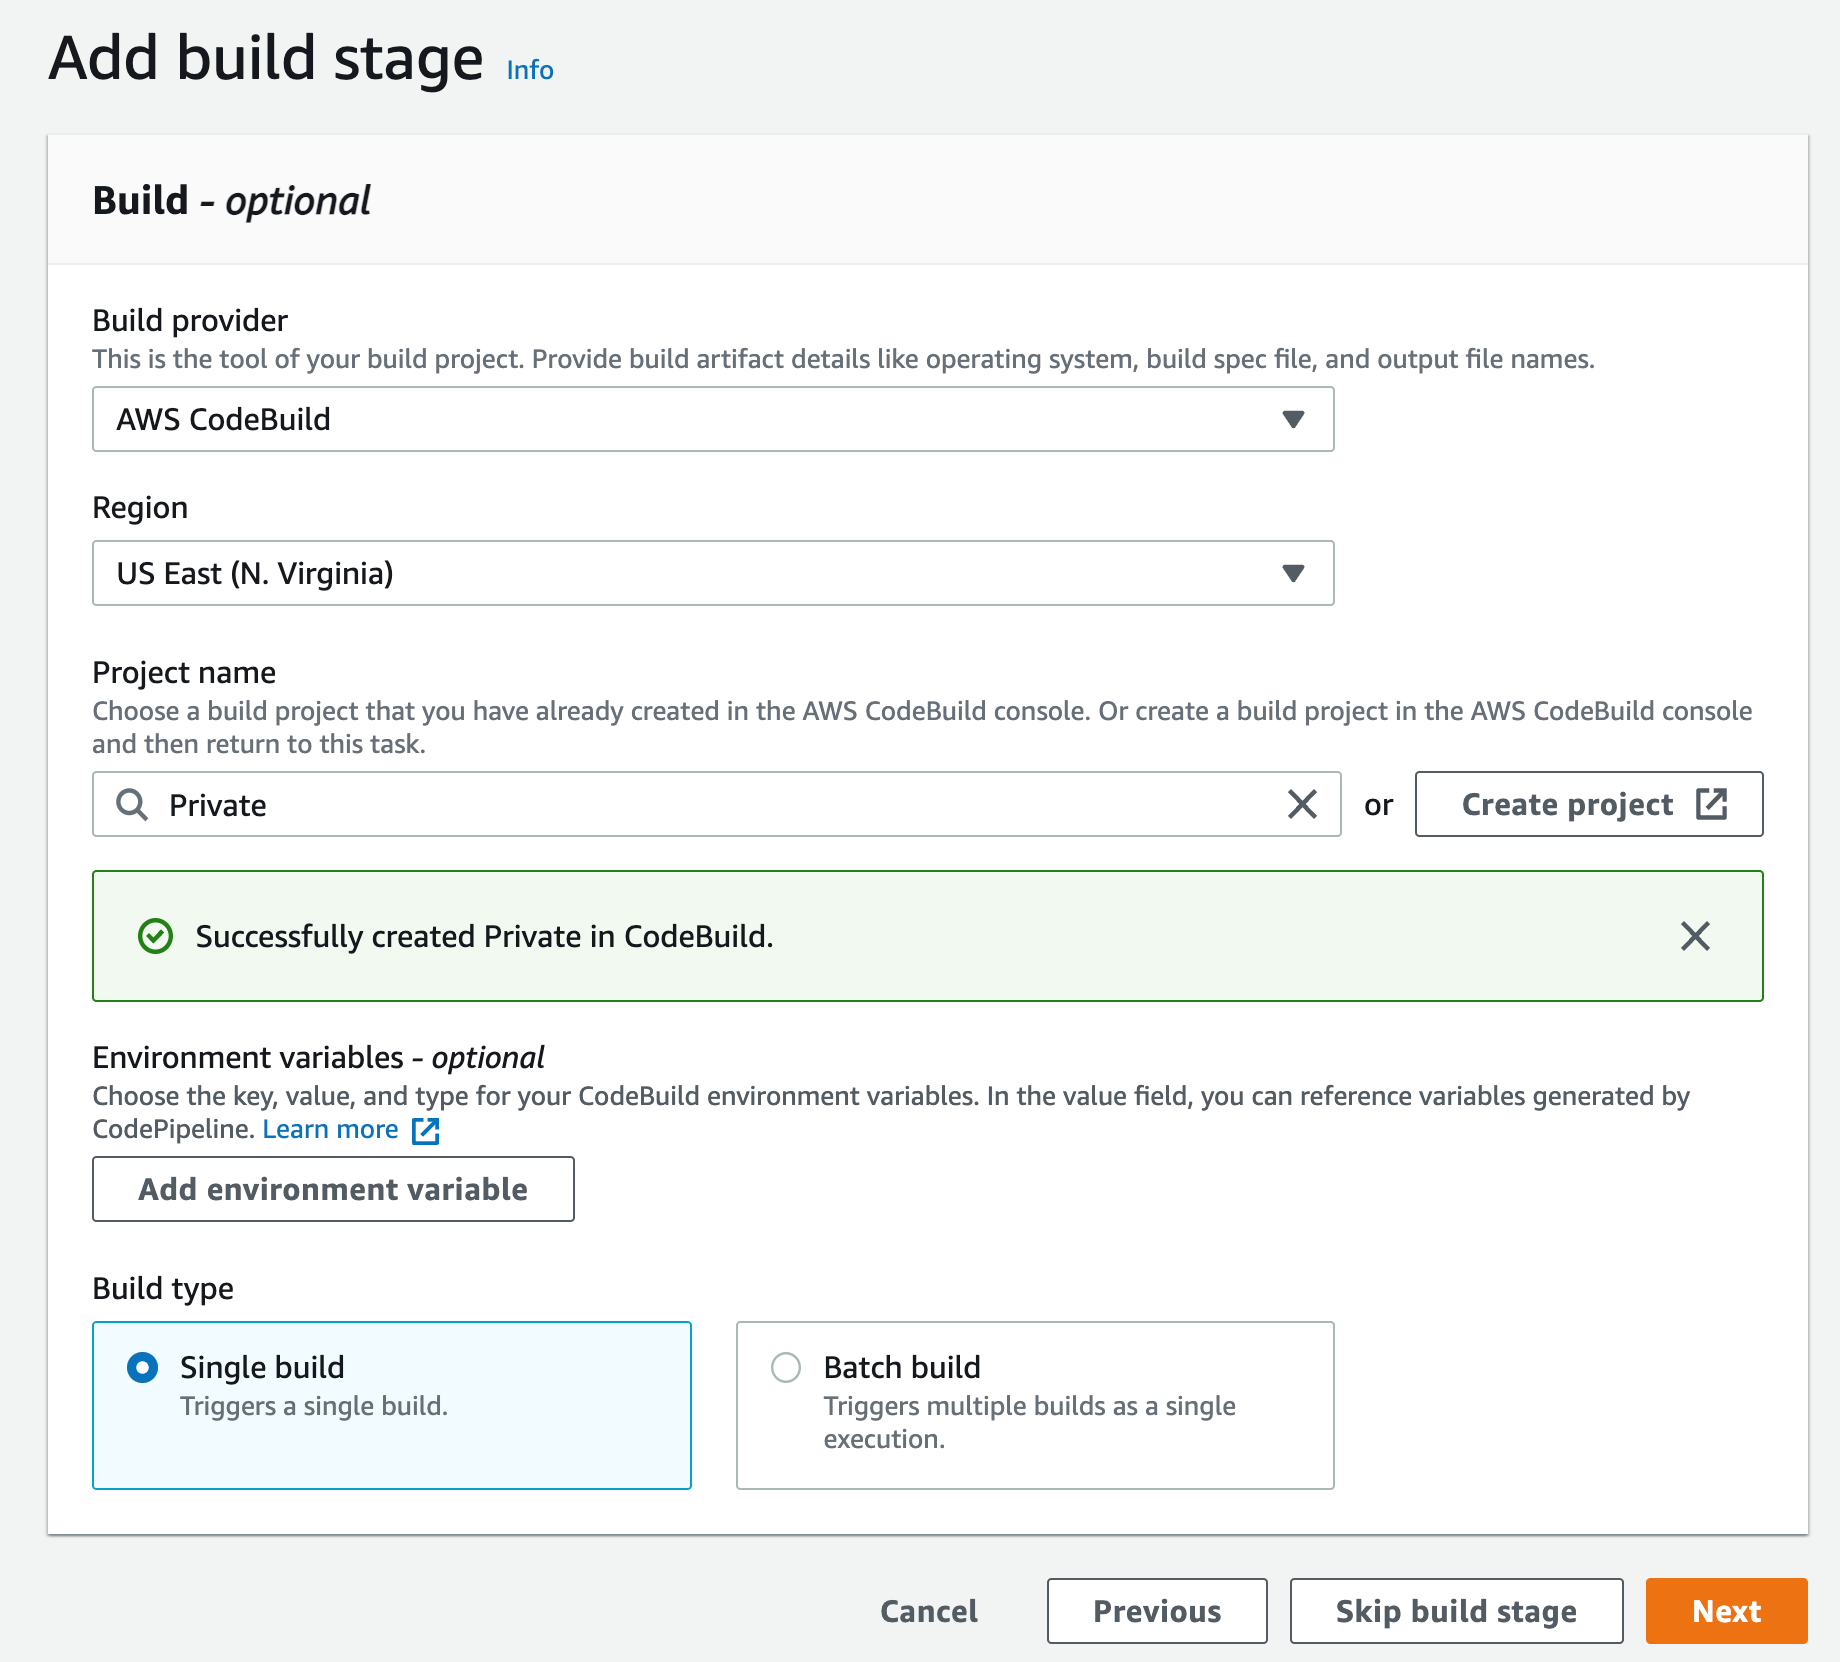Click the Cancel button
1840x1662 pixels.
[x=928, y=1610]
